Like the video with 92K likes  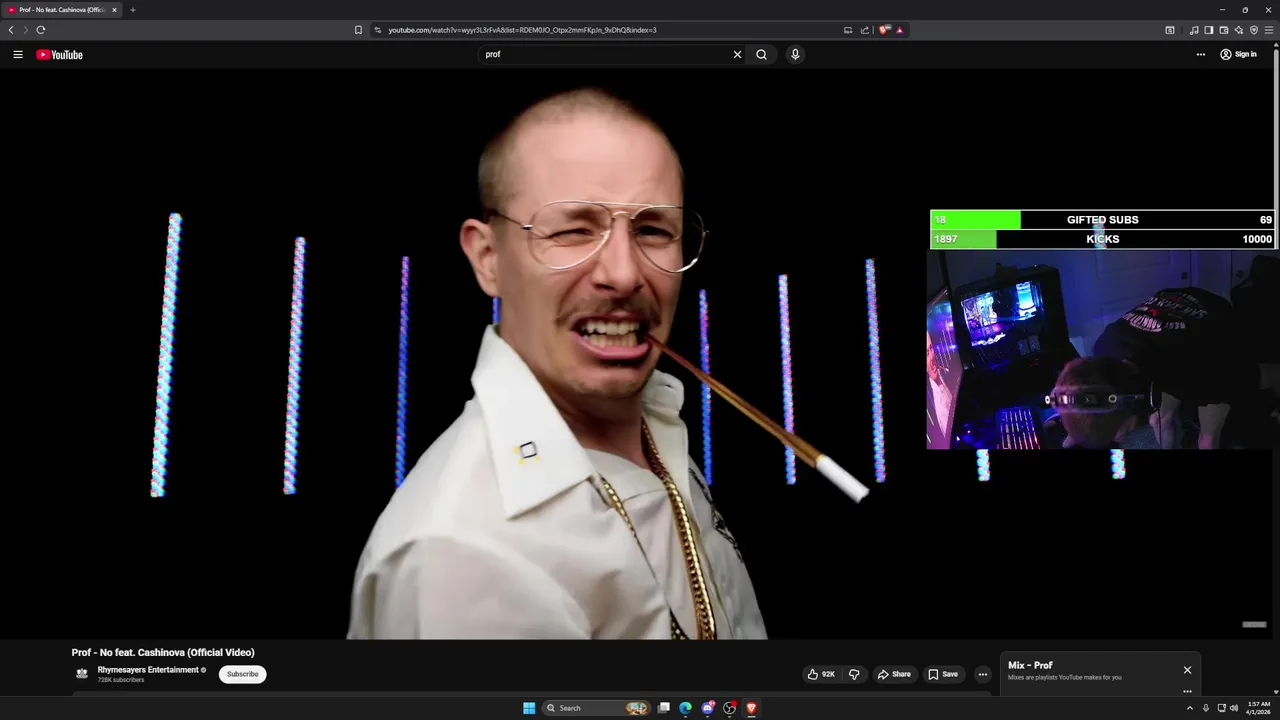821,674
